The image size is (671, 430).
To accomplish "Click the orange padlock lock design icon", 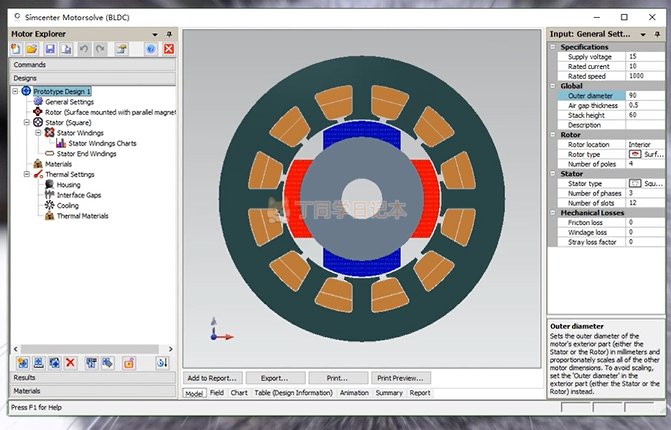I will (129, 362).
